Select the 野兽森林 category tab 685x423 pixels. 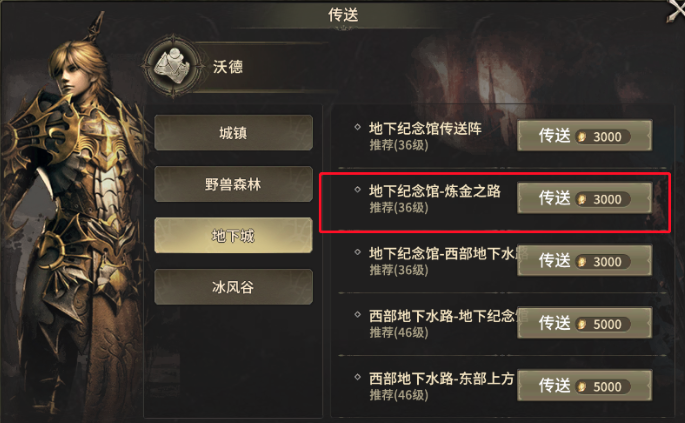click(x=233, y=184)
